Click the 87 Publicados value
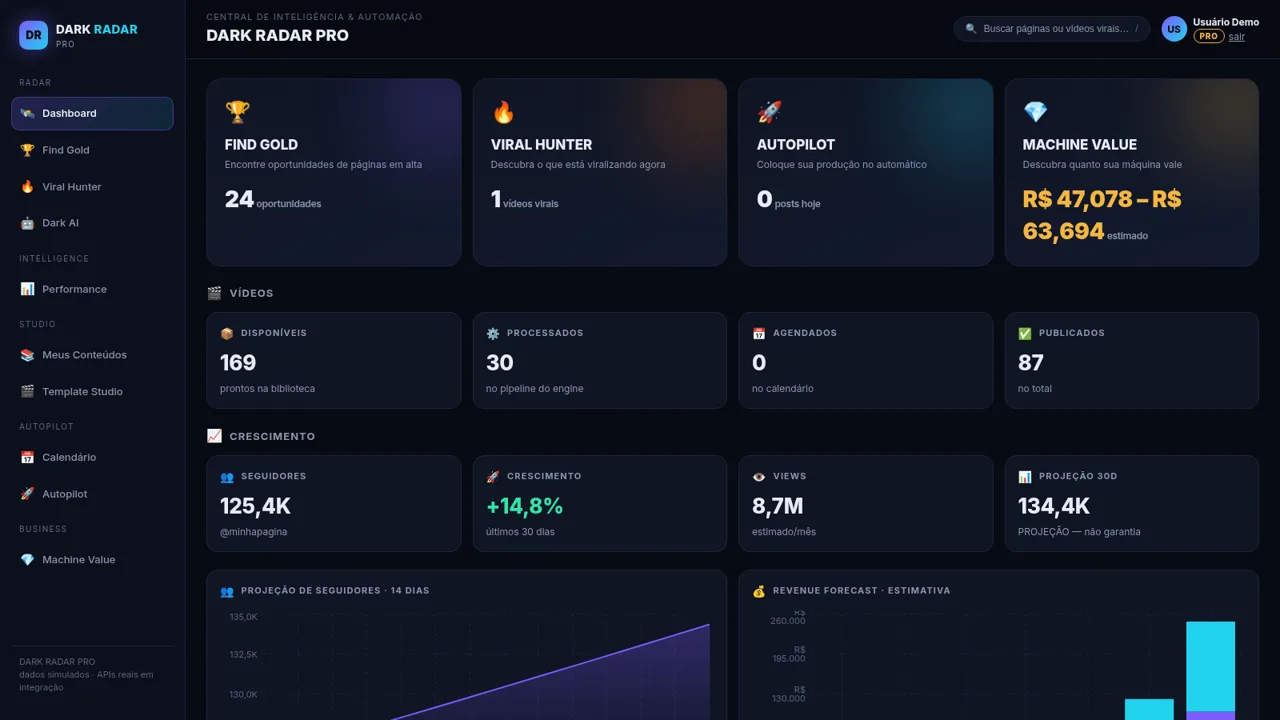This screenshot has width=1280, height=720. click(1031, 363)
